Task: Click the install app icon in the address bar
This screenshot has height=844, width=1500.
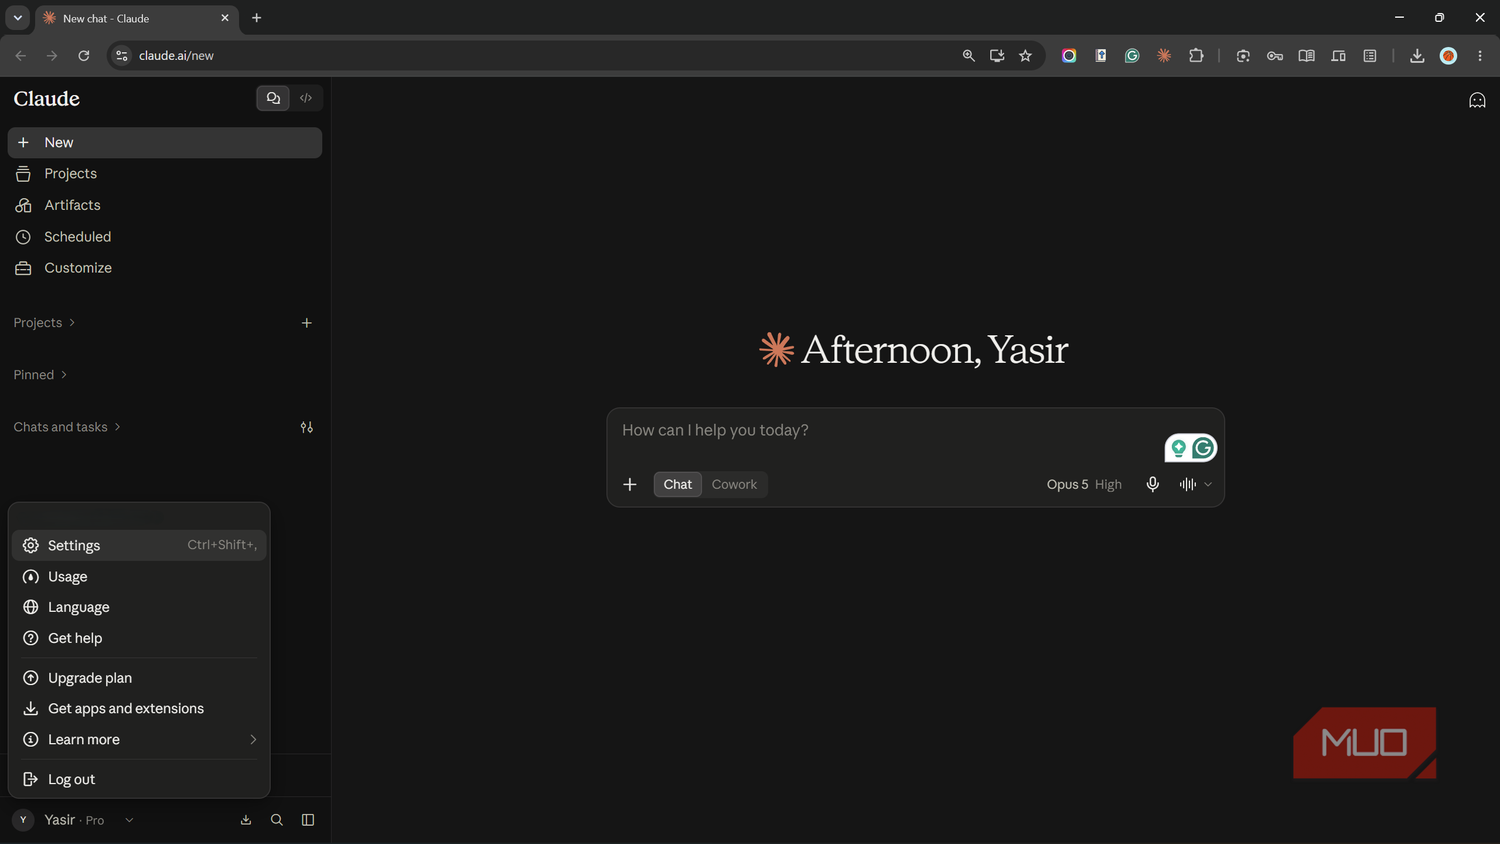Action: tap(997, 56)
